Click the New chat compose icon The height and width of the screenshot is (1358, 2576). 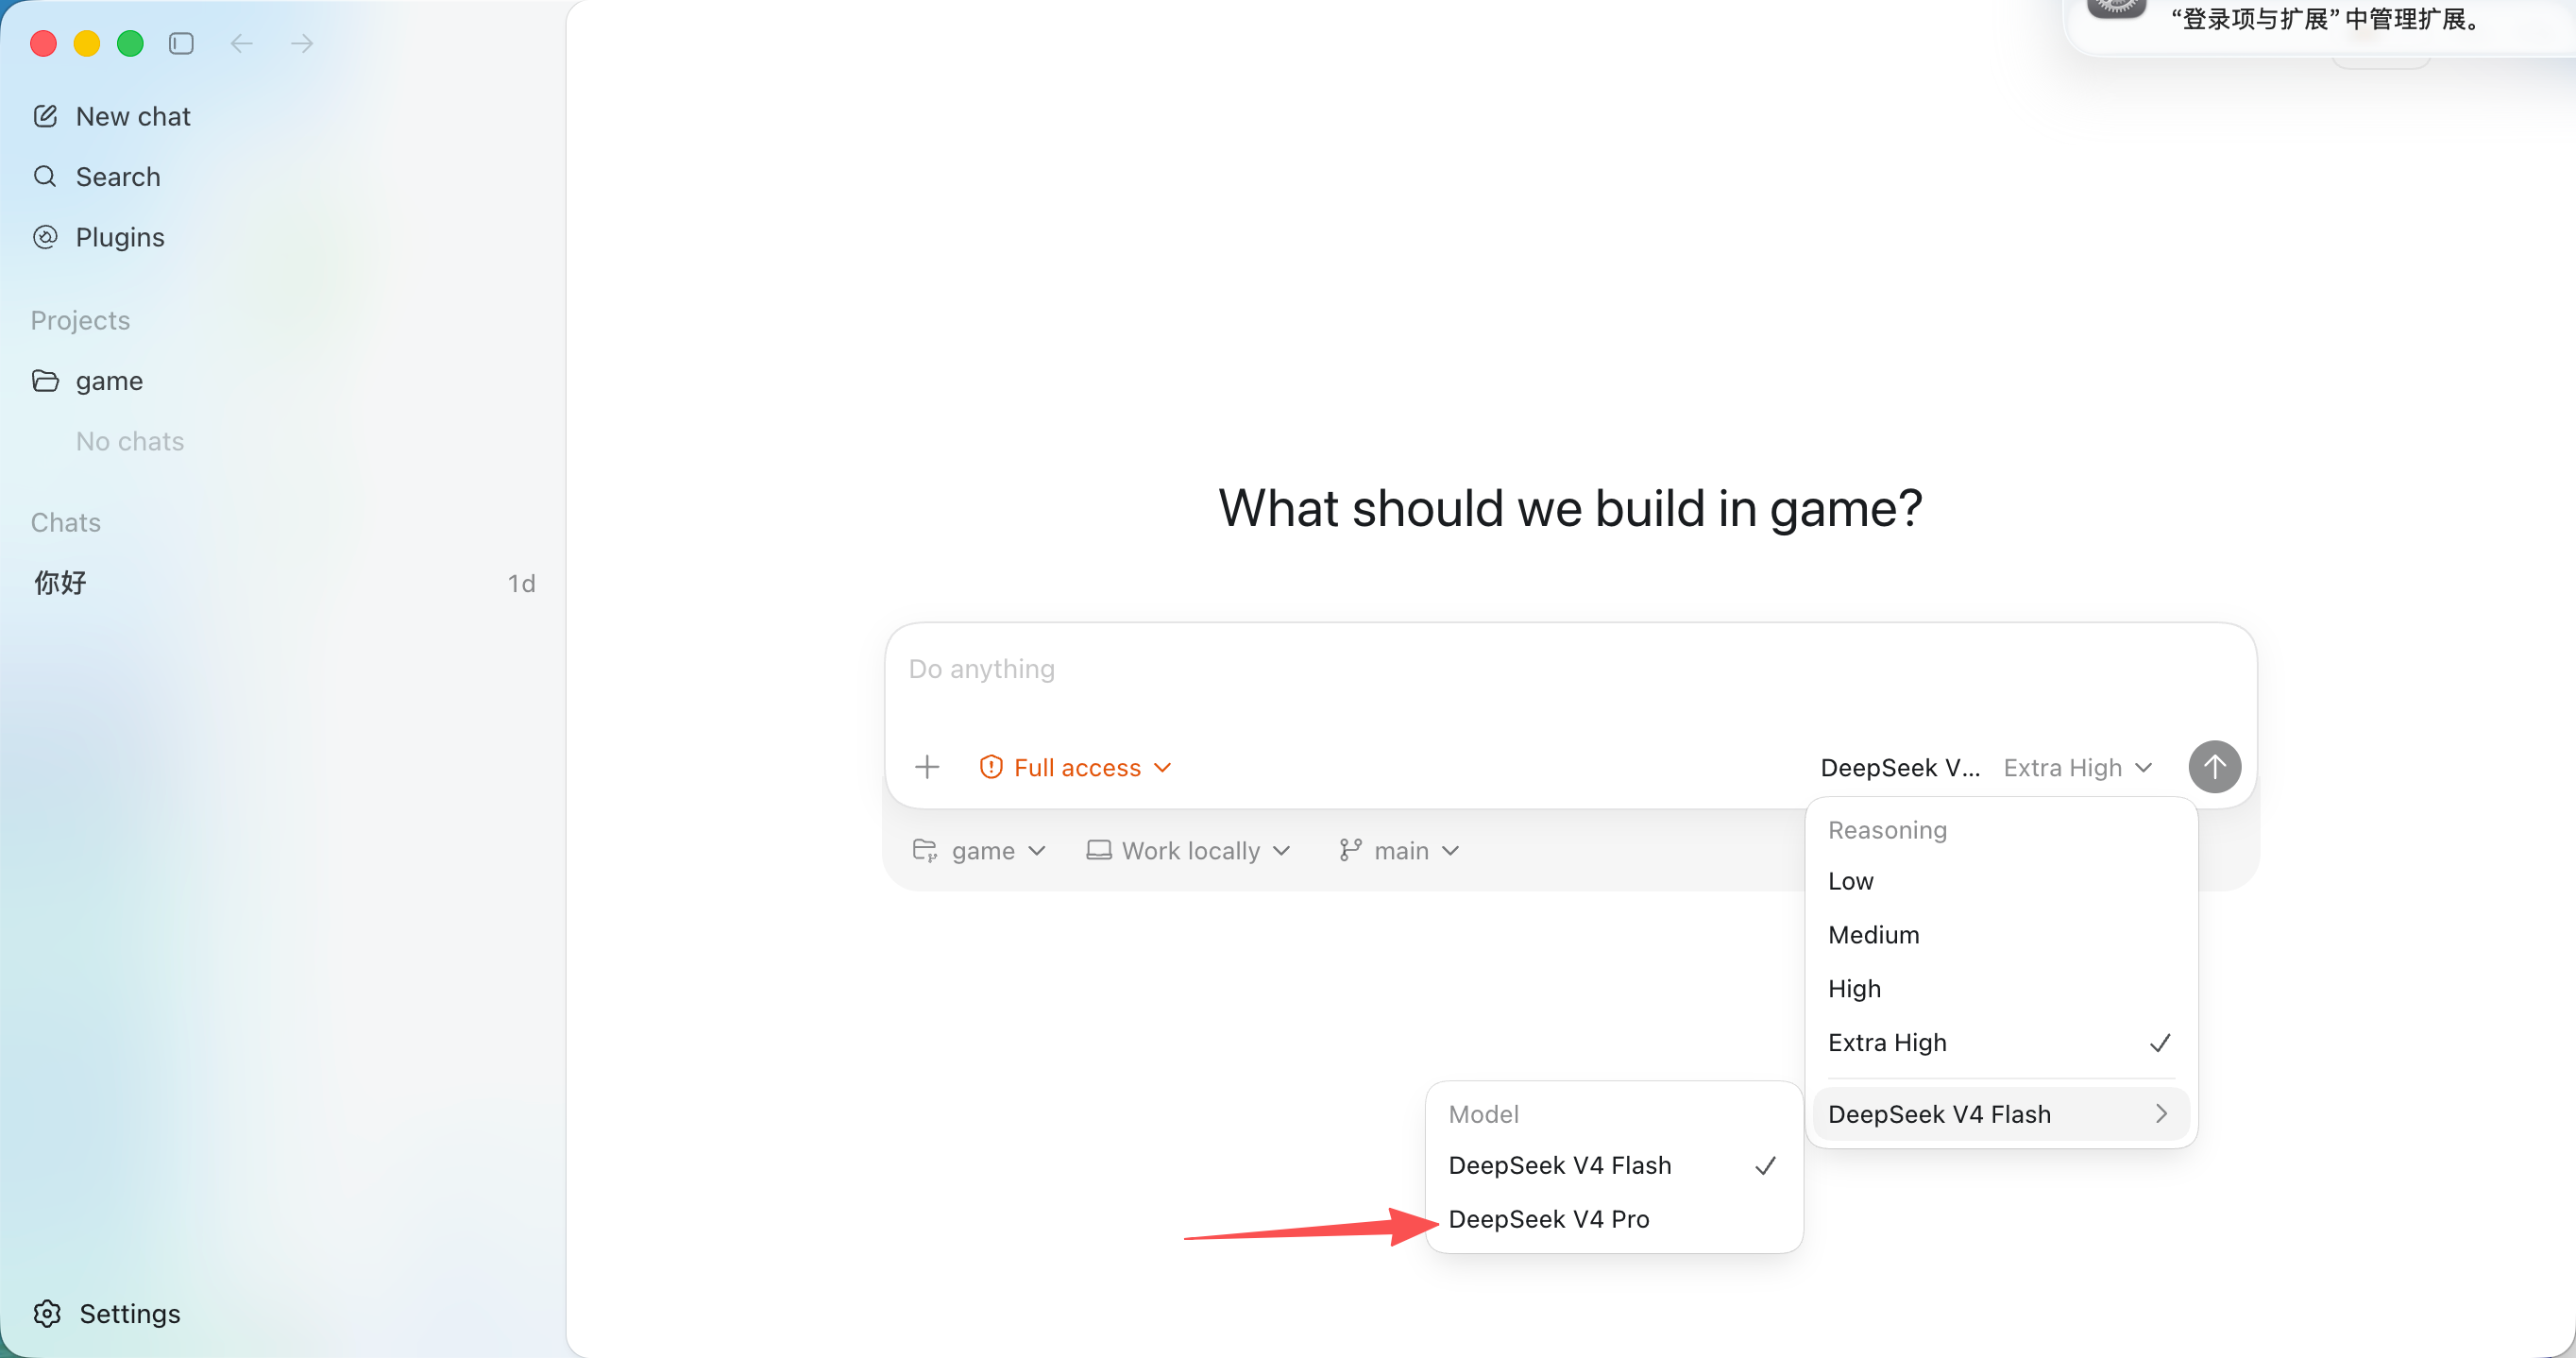[45, 116]
